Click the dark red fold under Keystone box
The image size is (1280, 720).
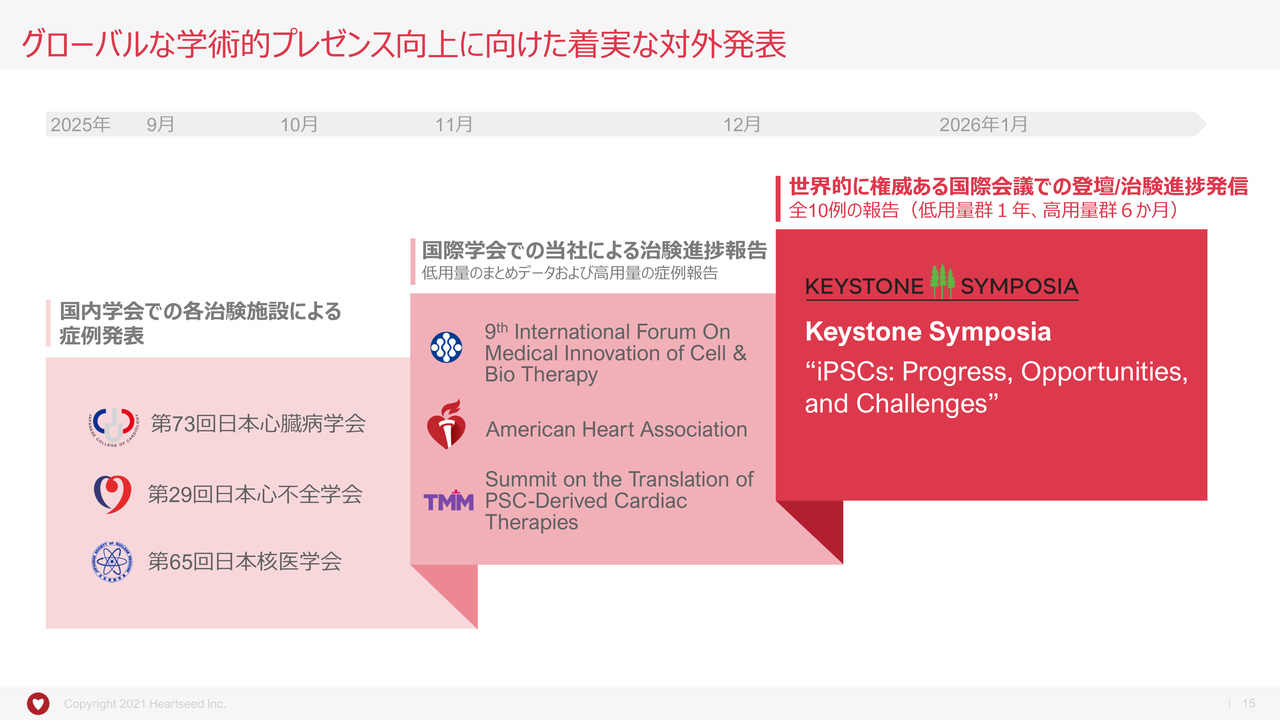point(820,526)
